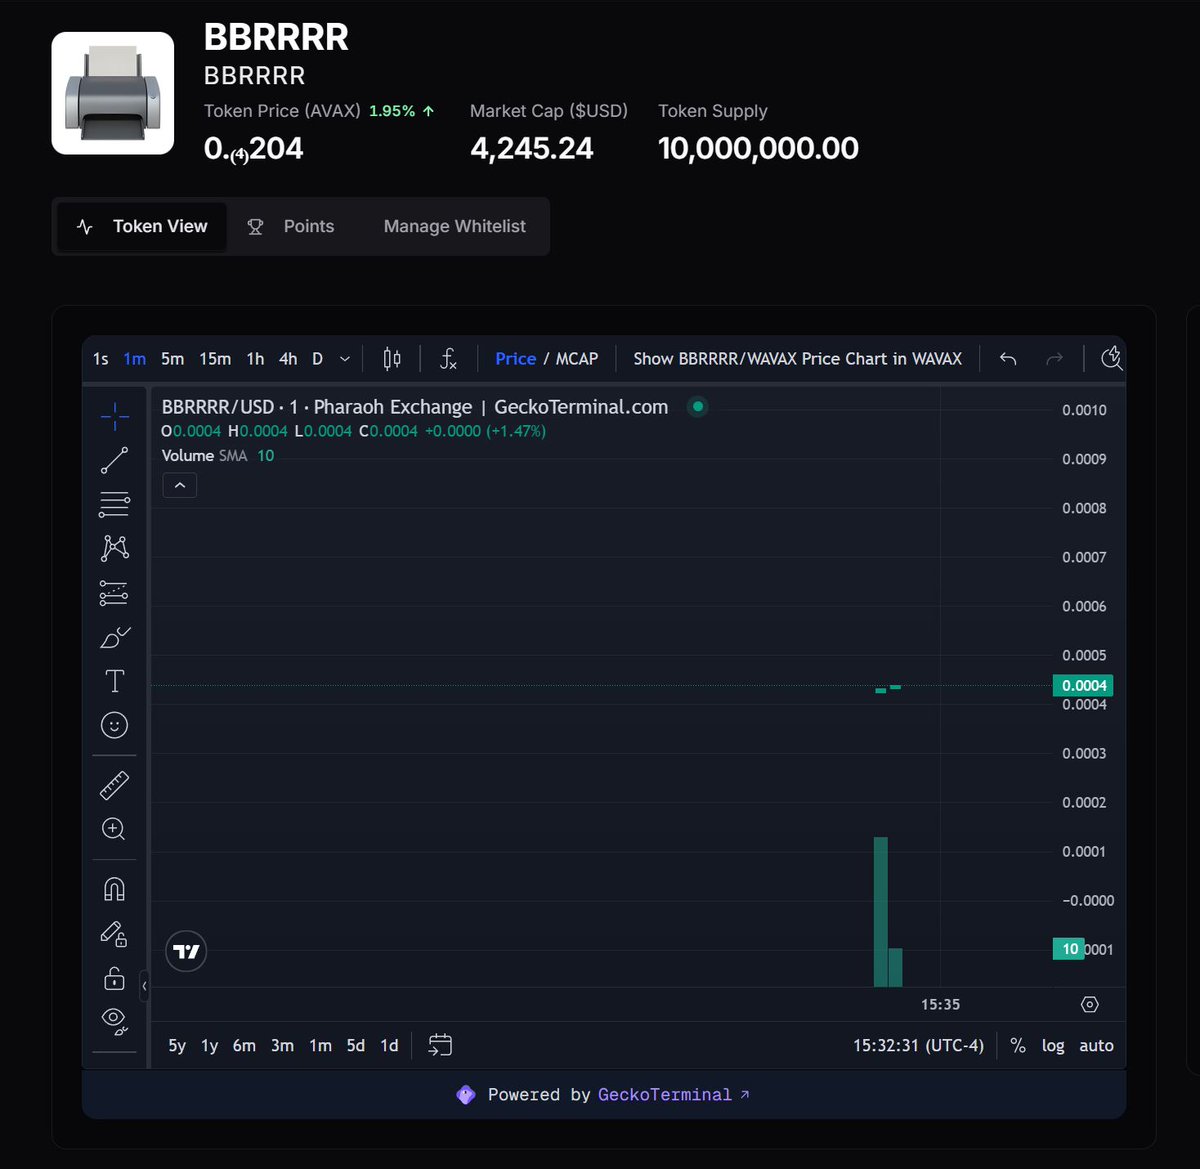
Task: Open chart settings via the gear icon
Action: 1089,1004
